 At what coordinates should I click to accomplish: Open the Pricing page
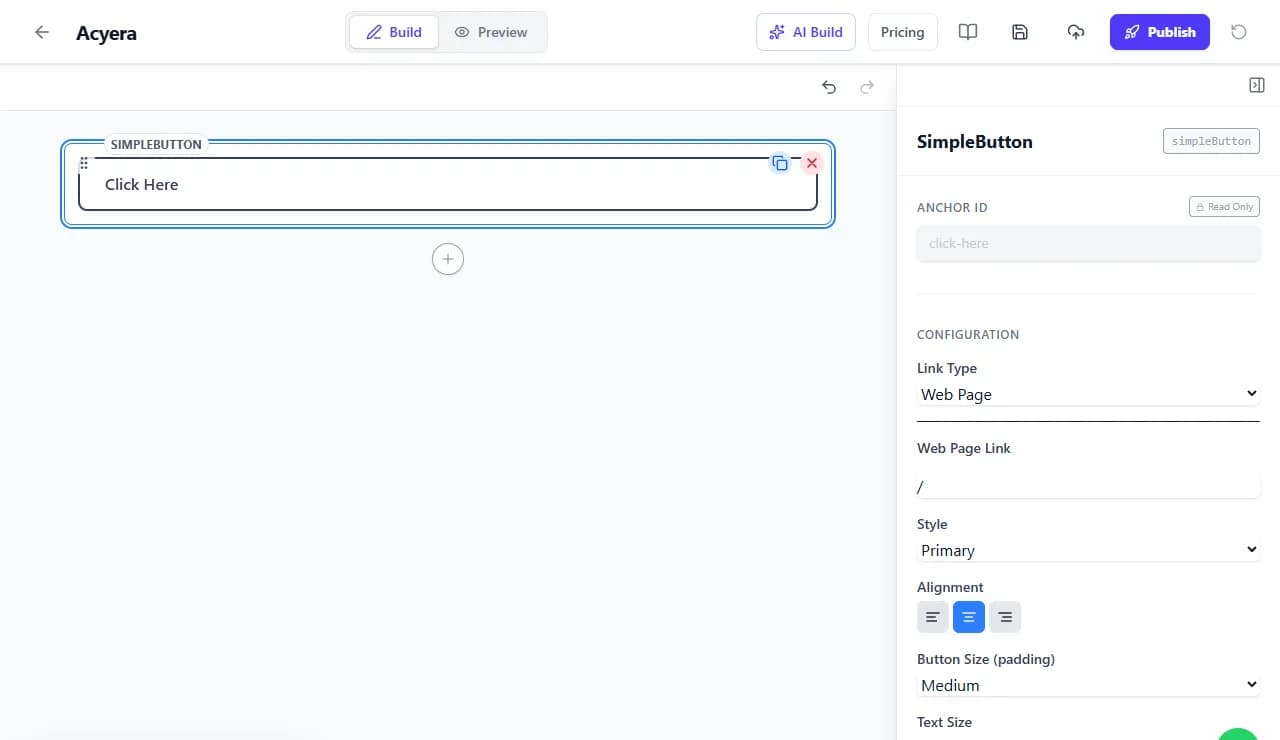pyautogui.click(x=902, y=32)
